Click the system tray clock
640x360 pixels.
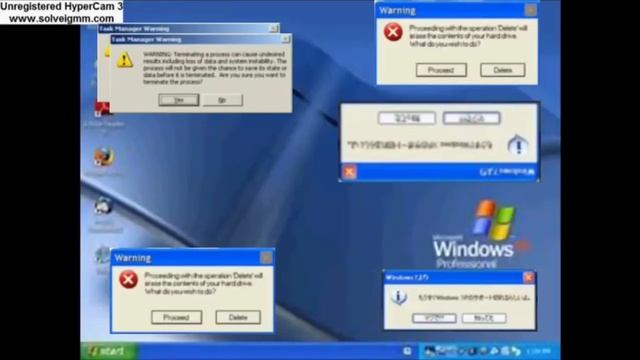538,351
